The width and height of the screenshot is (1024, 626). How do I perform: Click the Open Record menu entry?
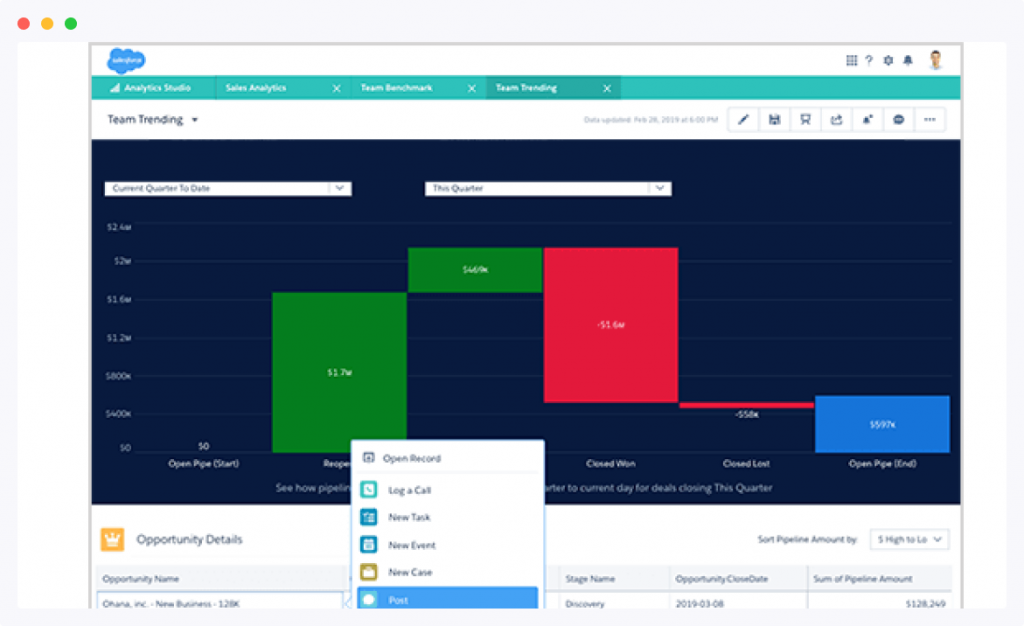tap(420, 457)
